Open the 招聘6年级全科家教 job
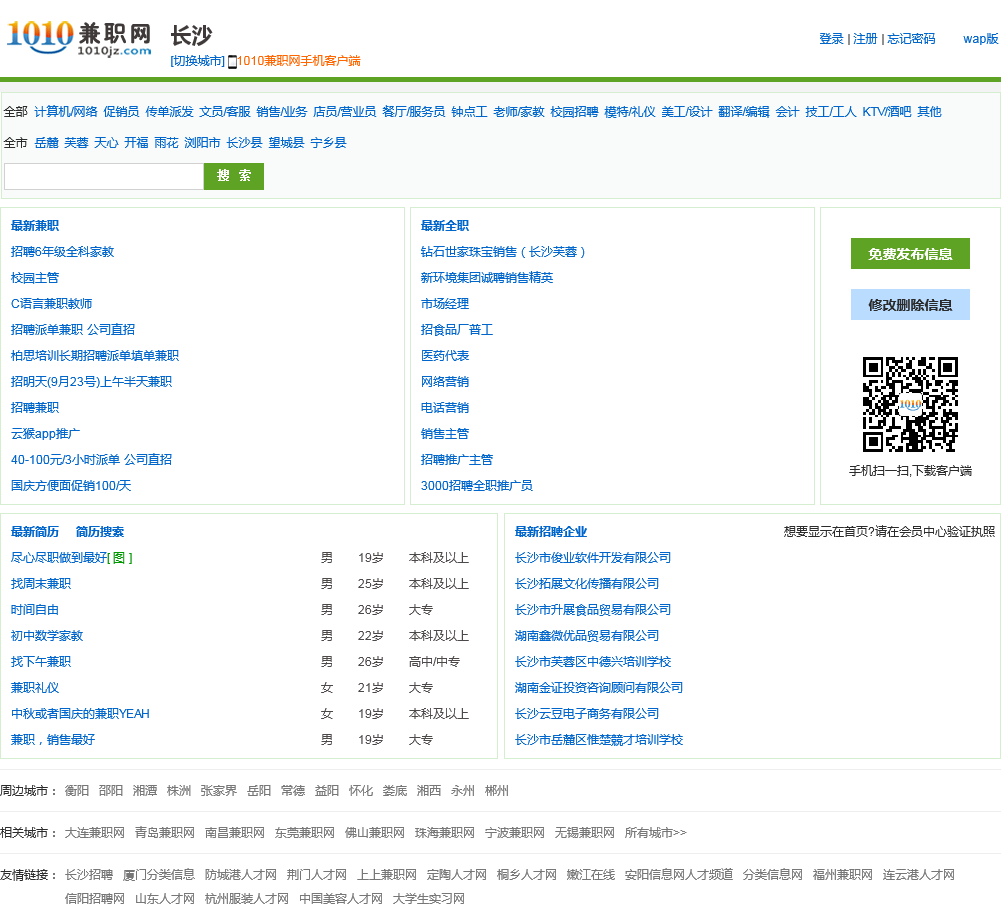Image resolution: width=1001 pixels, height=910 pixels. pyautogui.click(x=63, y=252)
